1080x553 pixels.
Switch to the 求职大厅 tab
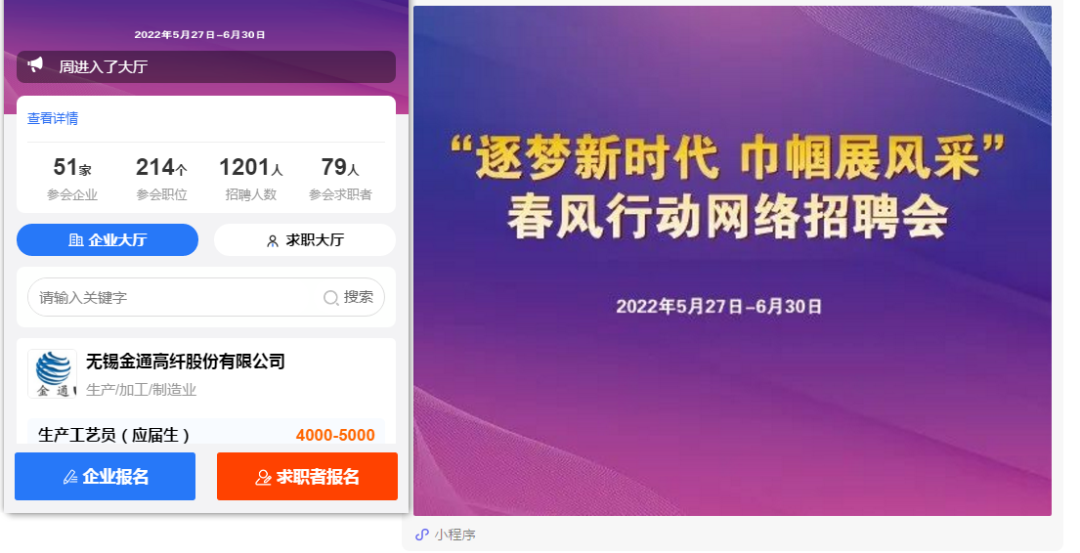[x=304, y=240]
